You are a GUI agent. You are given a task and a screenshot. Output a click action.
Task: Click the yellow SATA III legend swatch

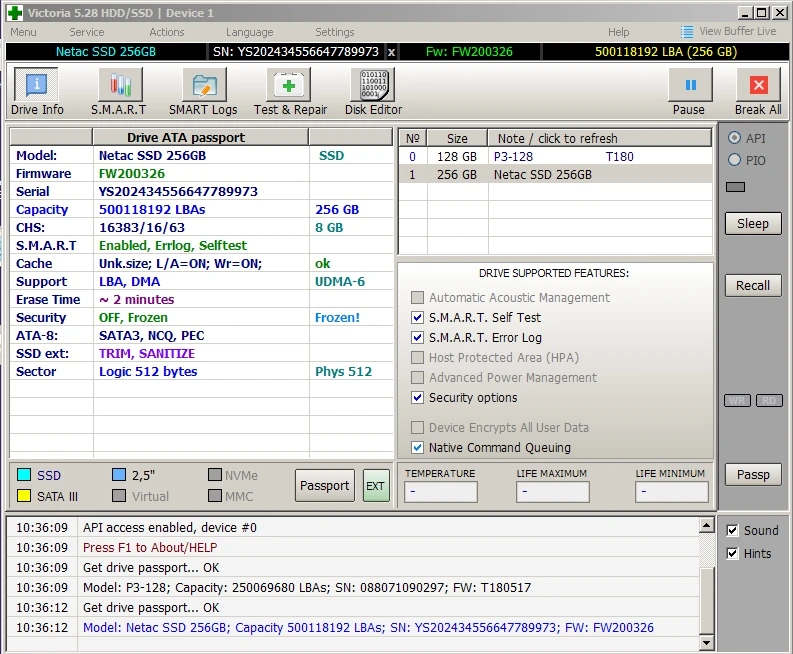click(24, 495)
